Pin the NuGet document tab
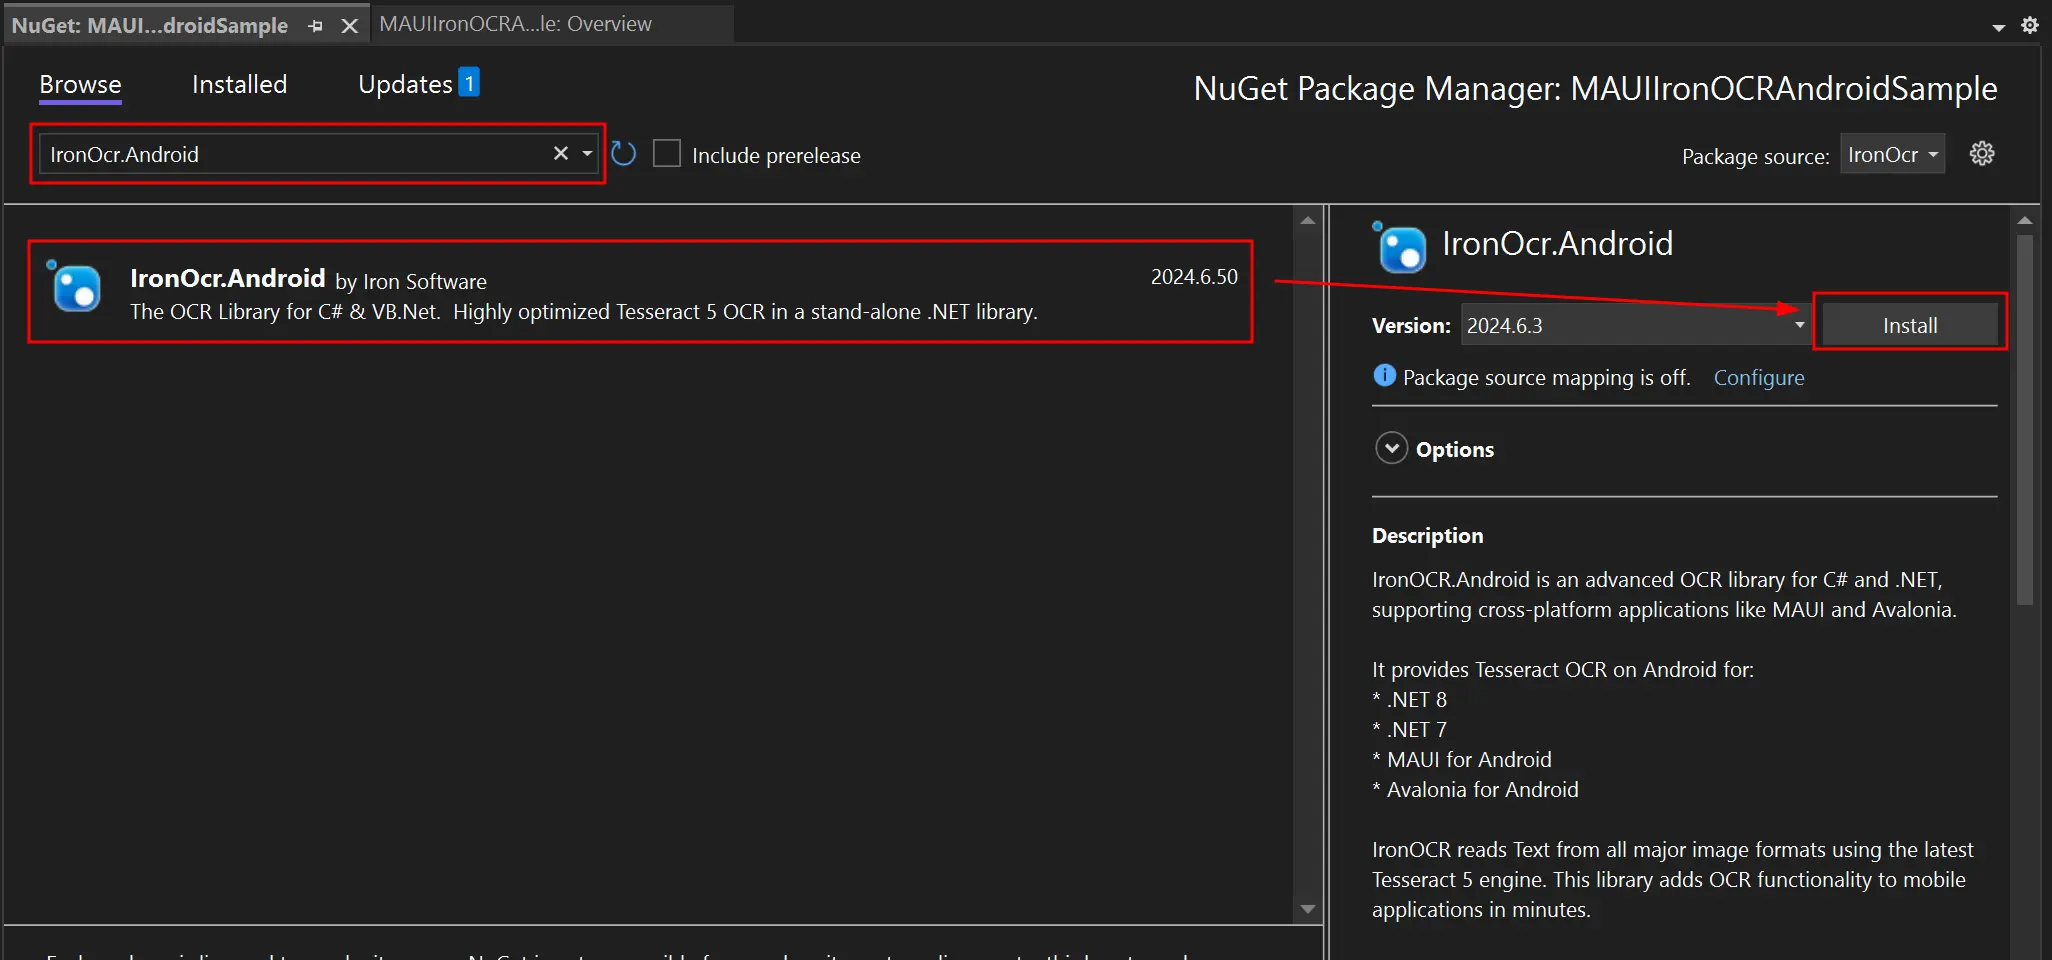This screenshot has width=2052, height=960. pos(316,26)
